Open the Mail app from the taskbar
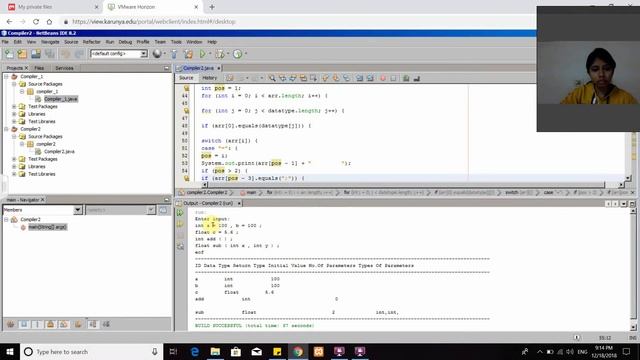640x360 pixels. (256, 351)
